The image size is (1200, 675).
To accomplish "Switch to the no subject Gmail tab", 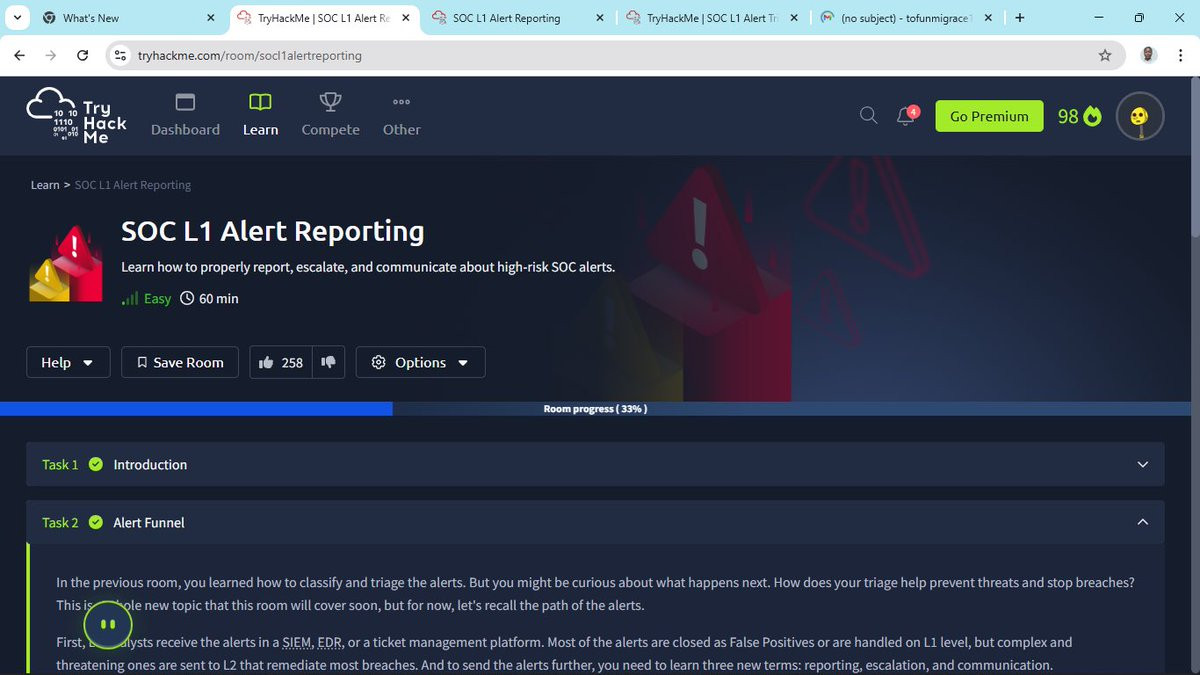I will point(906,18).
